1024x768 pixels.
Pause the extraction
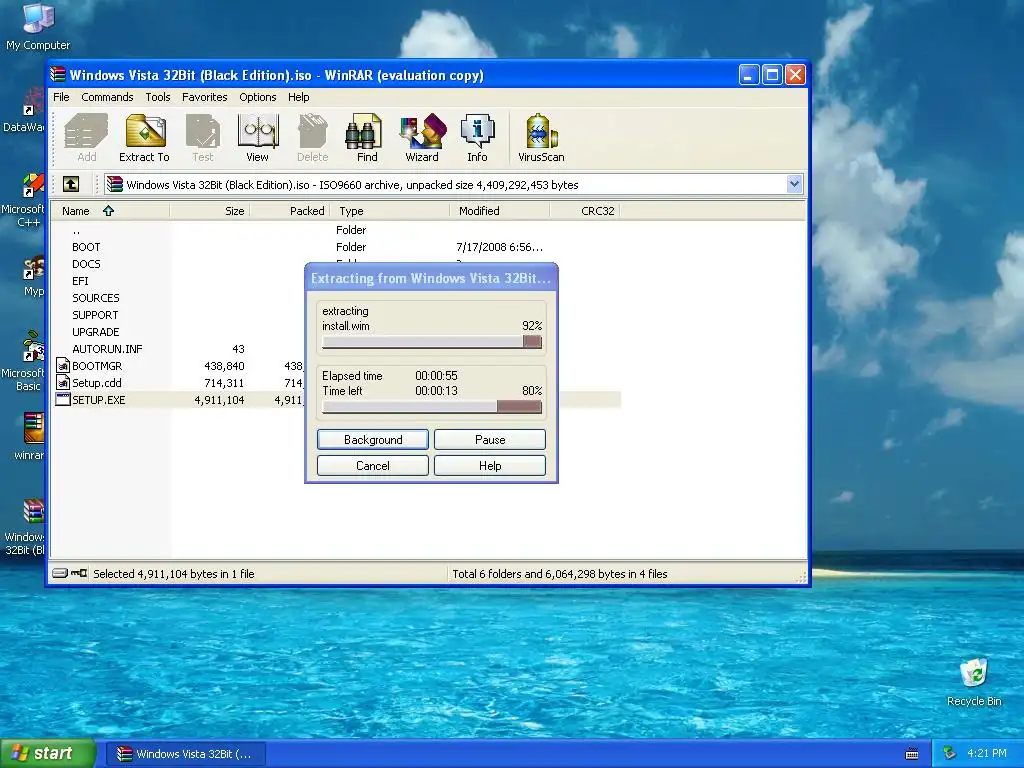[490, 440]
